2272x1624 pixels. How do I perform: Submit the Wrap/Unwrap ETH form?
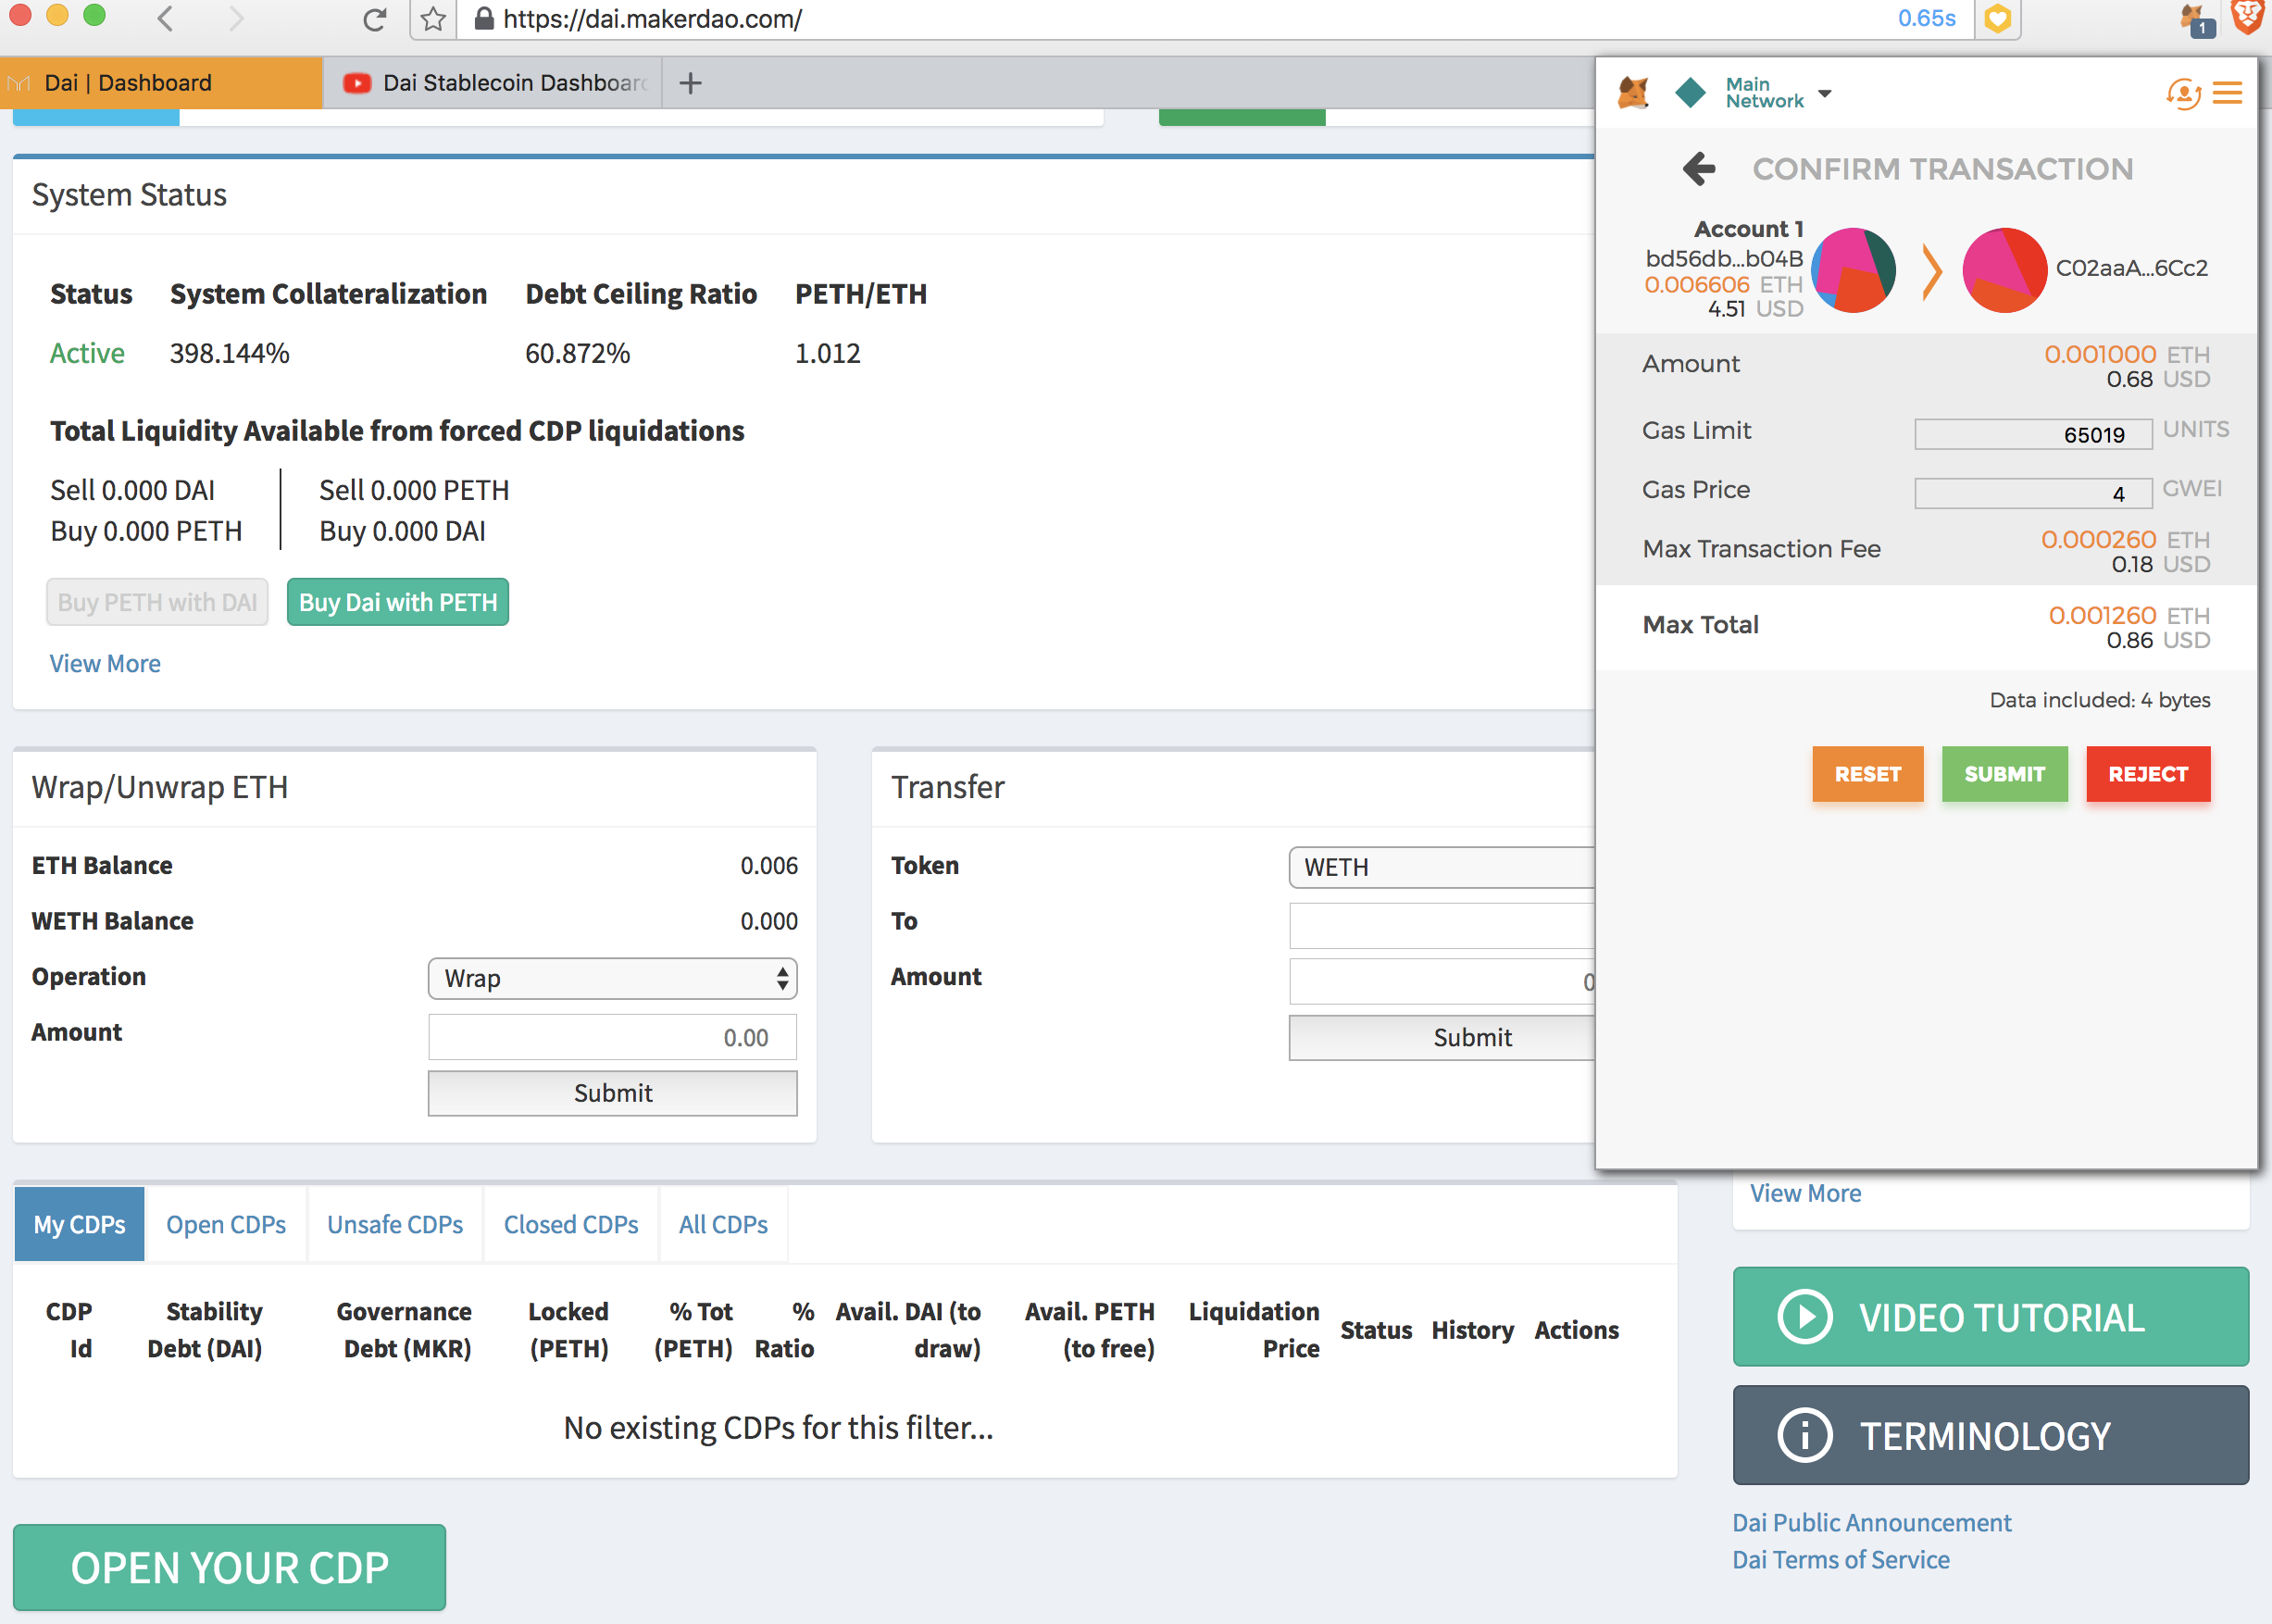(x=612, y=1093)
